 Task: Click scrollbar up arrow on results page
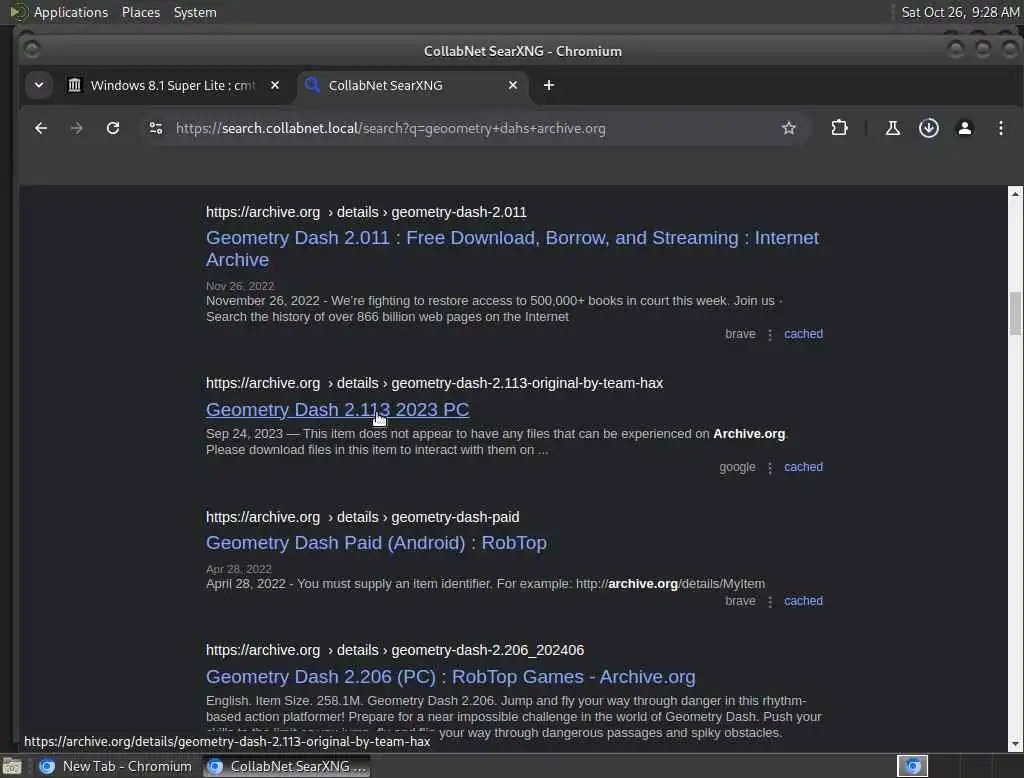click(1015, 194)
